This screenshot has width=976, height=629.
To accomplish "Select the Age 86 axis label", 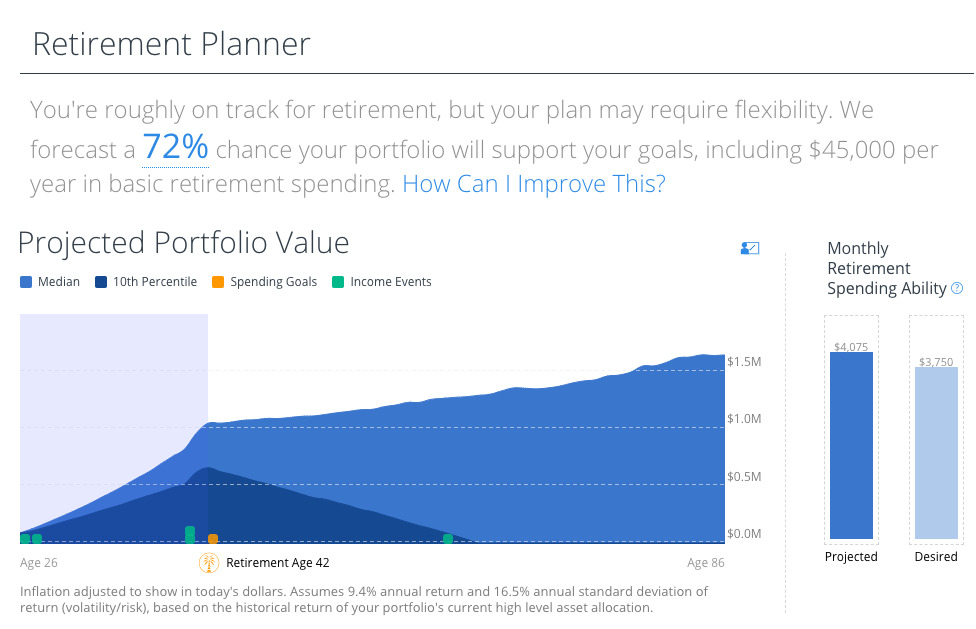I will [x=706, y=562].
